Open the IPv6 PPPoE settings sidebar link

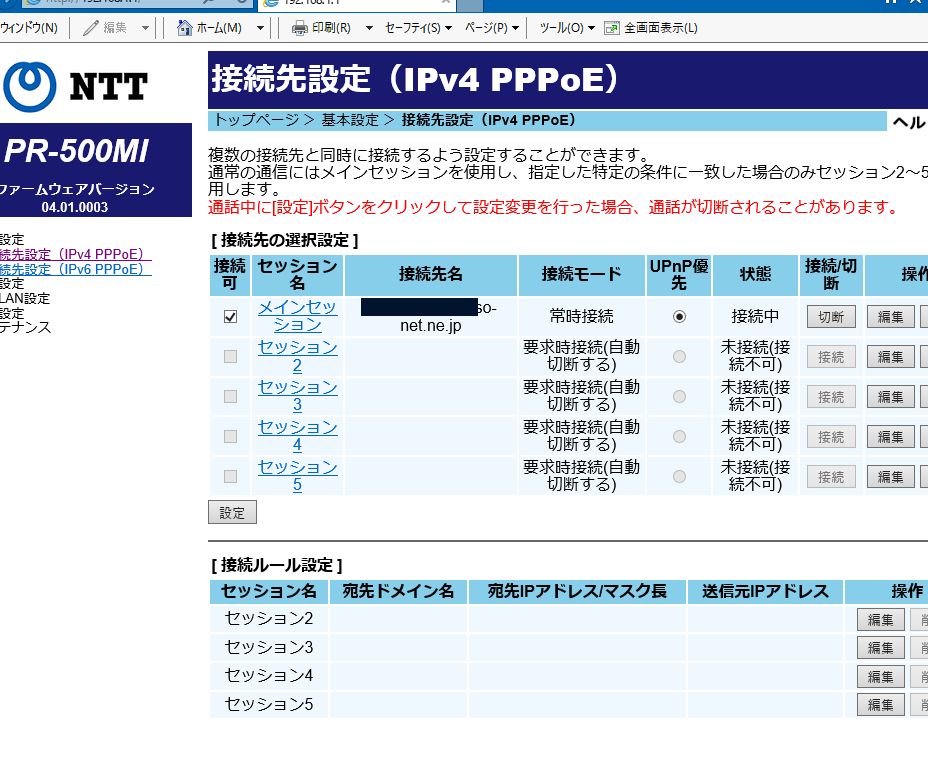pos(75,269)
